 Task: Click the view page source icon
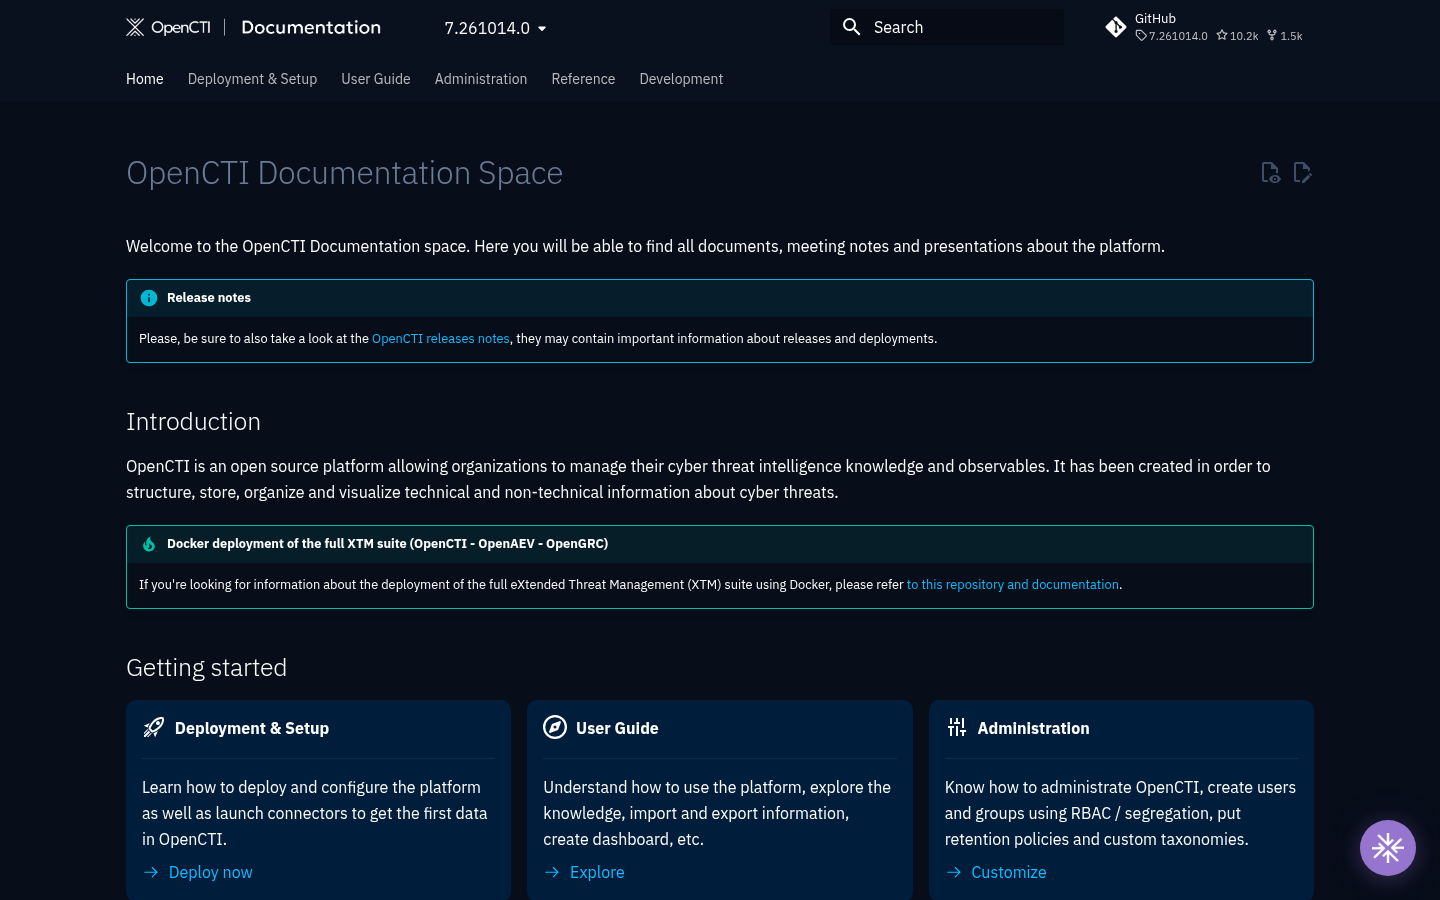coord(1270,173)
